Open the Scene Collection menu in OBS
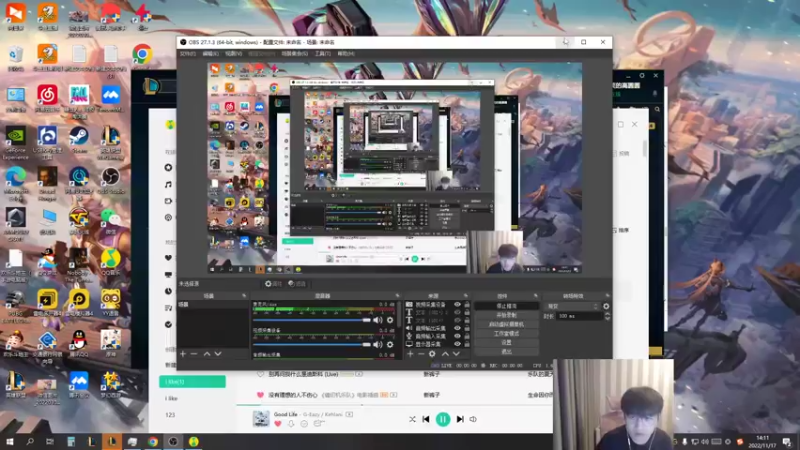The height and width of the screenshot is (450, 800). pos(294,54)
